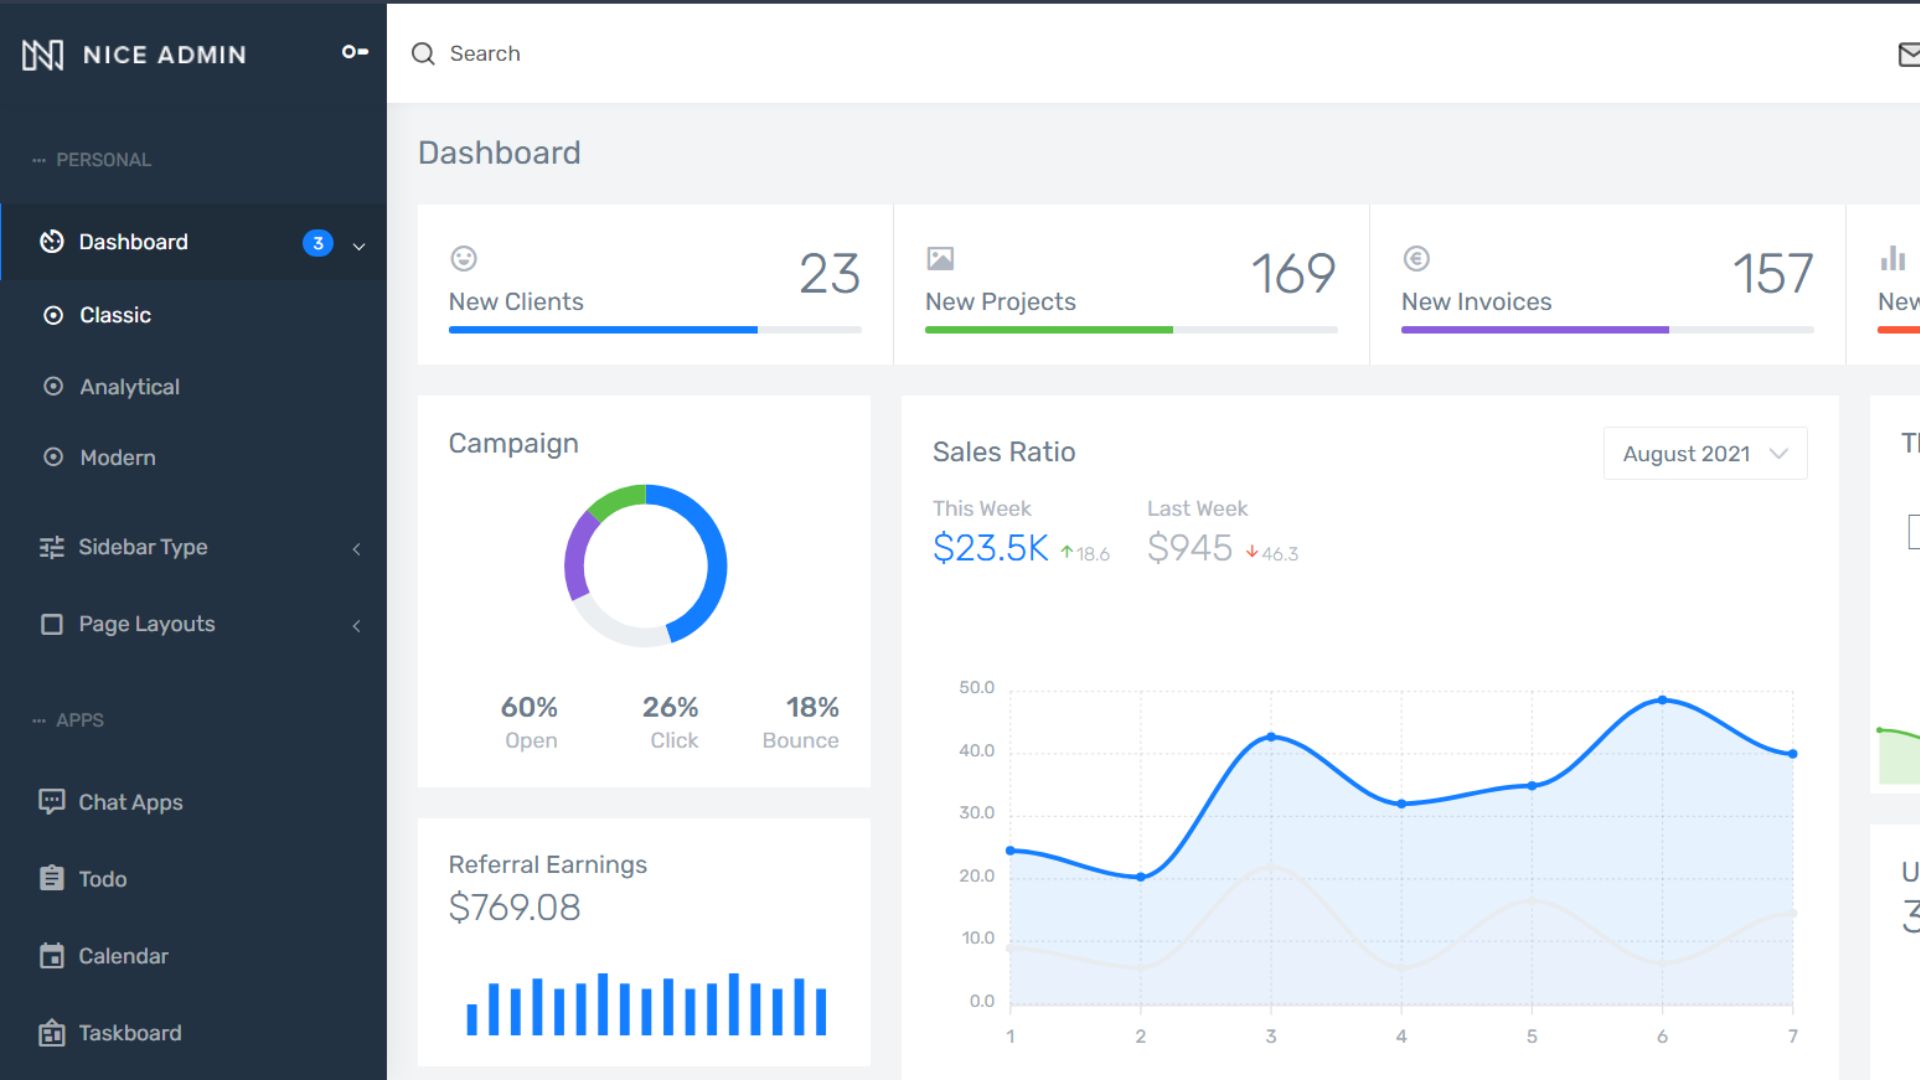Click the Referral Earnings bar chart
Viewport: 1920px width, 1080px height.
(x=646, y=1003)
